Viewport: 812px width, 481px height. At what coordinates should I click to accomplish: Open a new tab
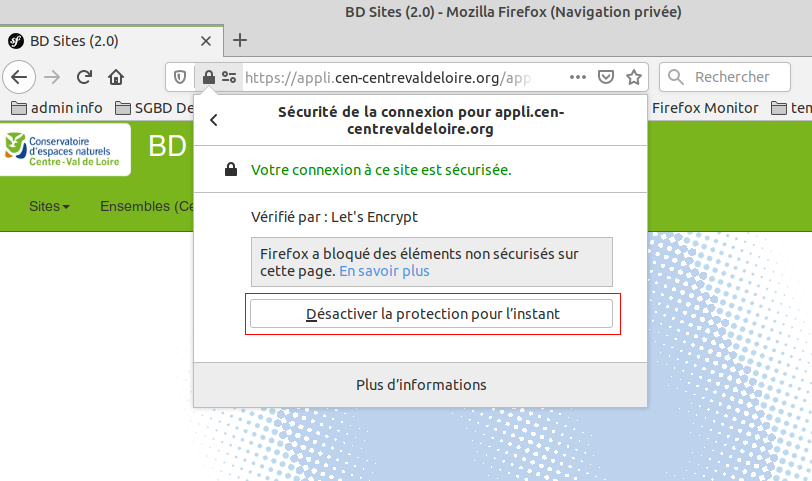click(239, 41)
